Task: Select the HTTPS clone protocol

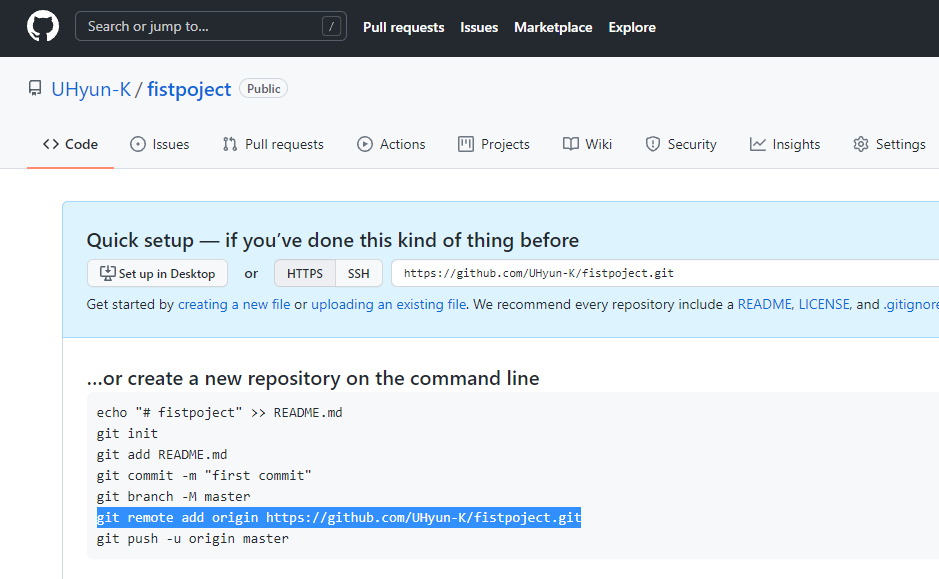Action: pyautogui.click(x=305, y=273)
